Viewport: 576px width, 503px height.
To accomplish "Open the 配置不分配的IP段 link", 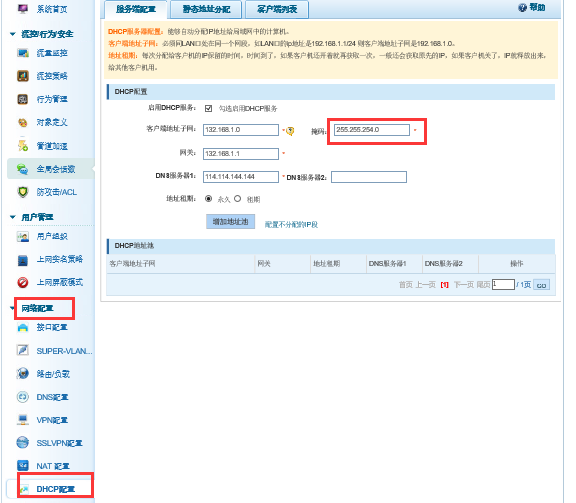I will click(291, 224).
